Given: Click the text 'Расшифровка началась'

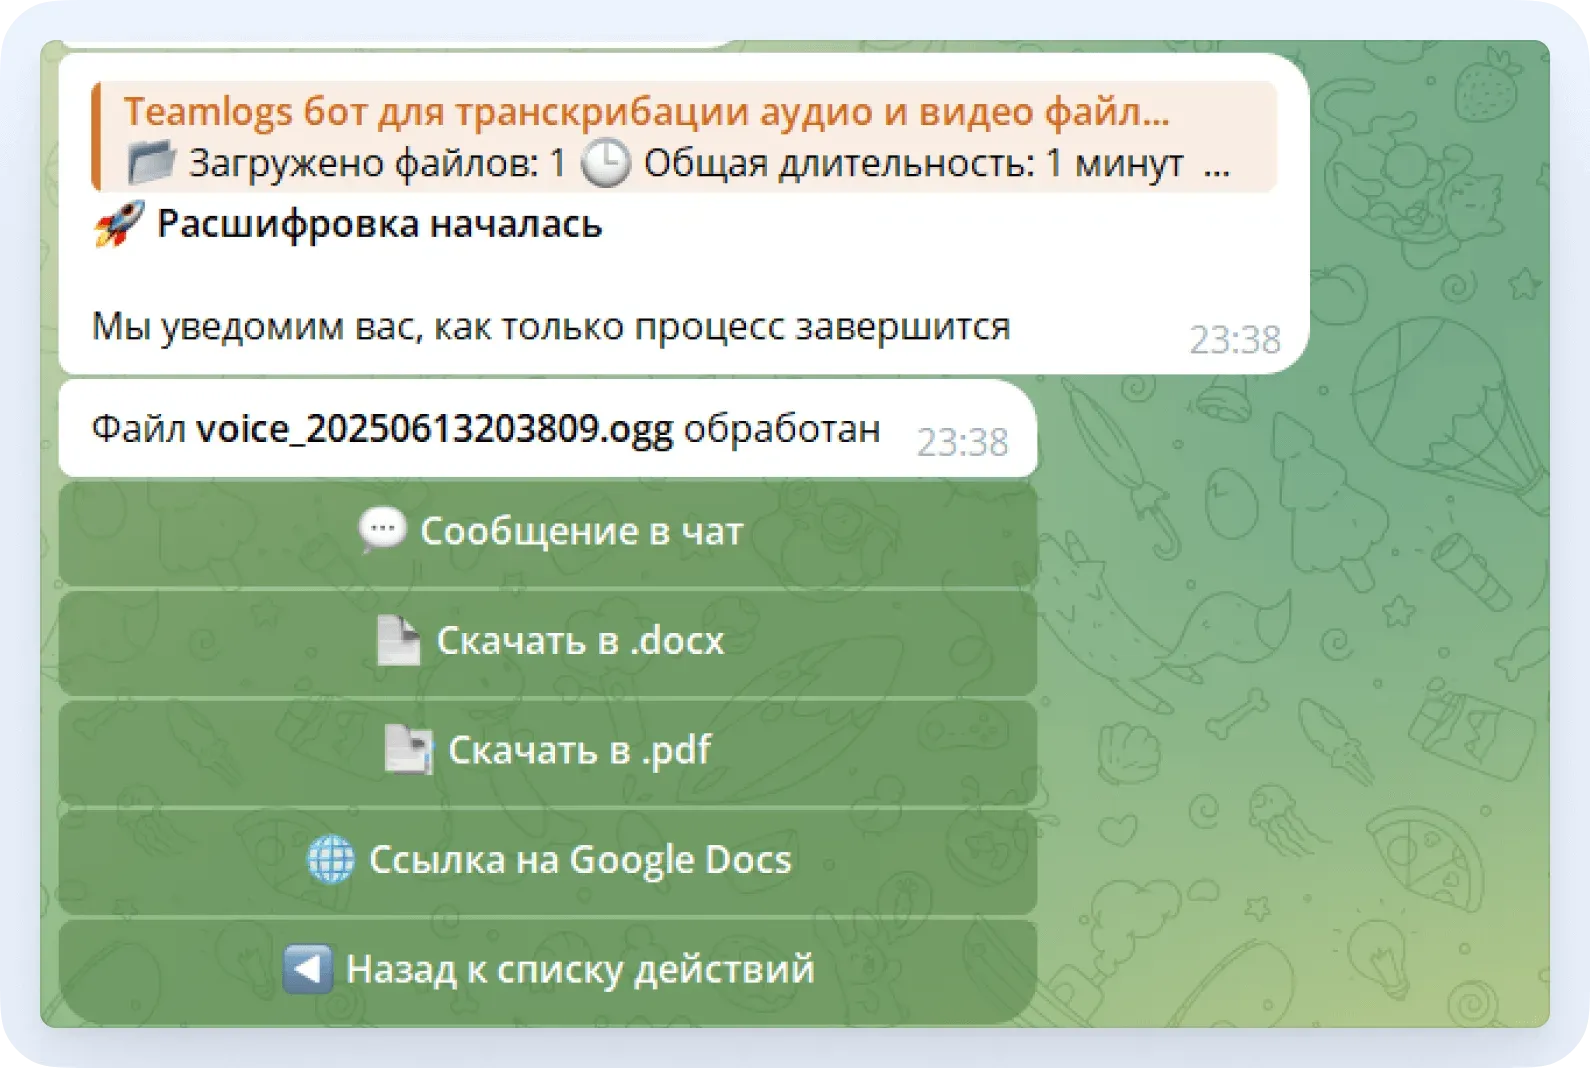Looking at the screenshot, I should 380,224.
